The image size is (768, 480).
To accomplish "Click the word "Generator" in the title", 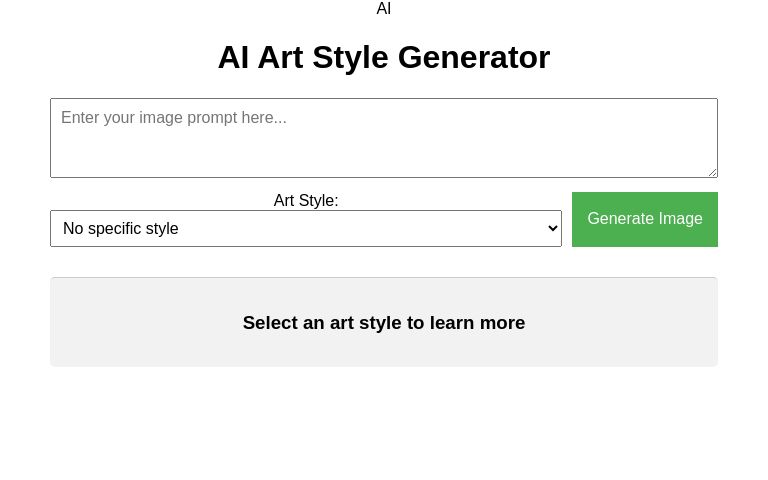I will coord(474,57).
